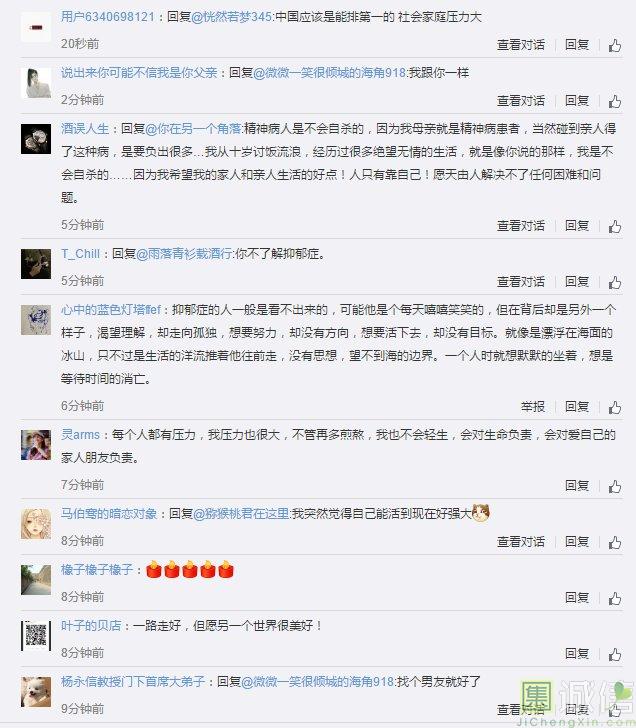Click thumbs-up on 酒误人生's comment
636x728 pixels.
[615, 226]
